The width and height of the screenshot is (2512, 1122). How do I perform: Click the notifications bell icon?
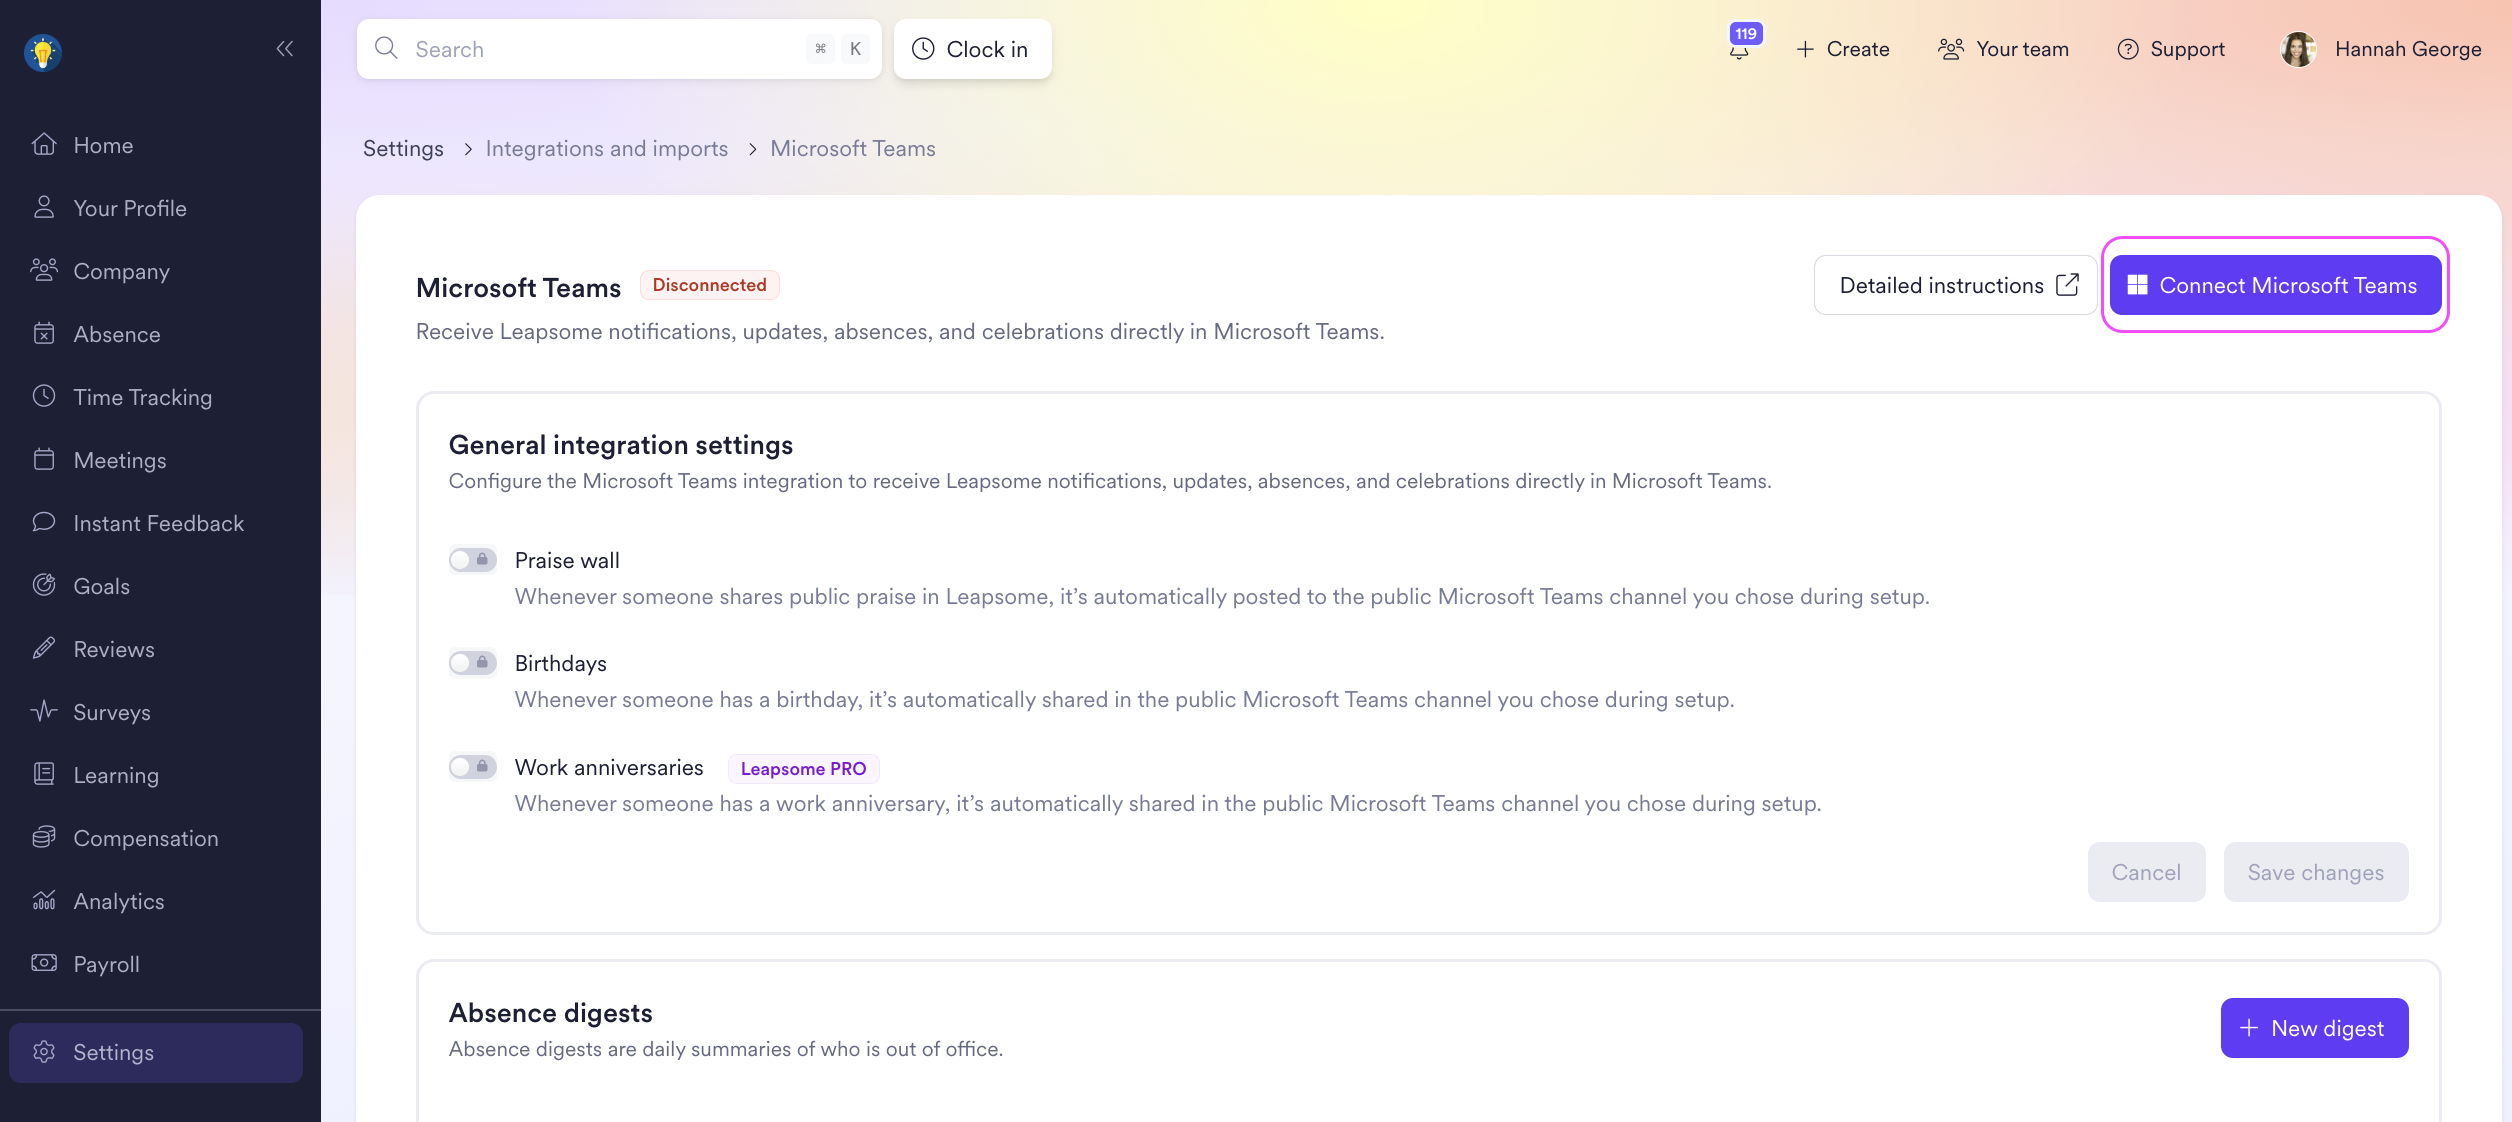point(1739,50)
